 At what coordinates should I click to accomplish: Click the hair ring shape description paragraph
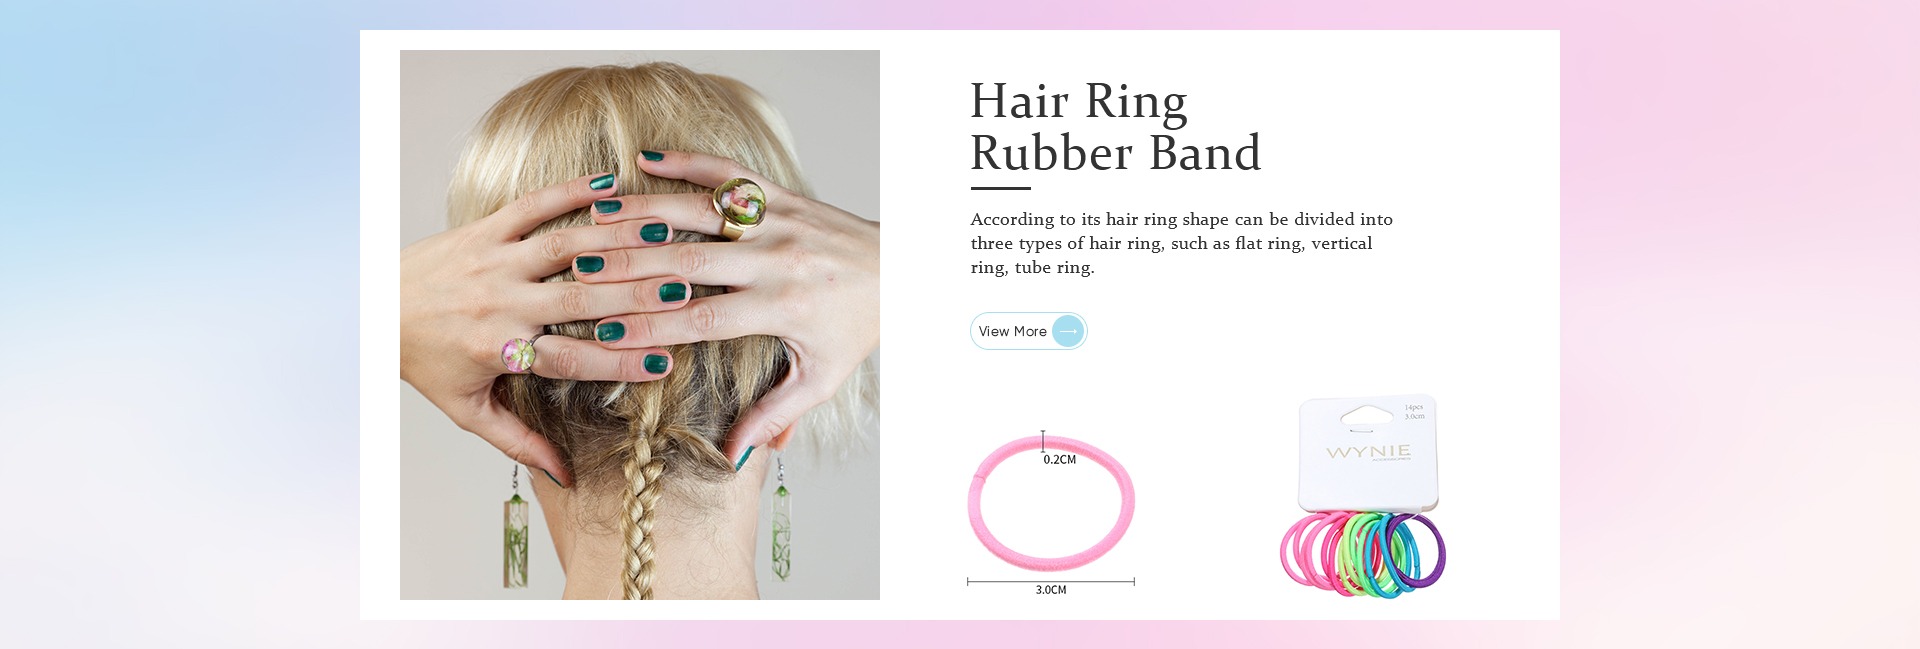tap(1182, 243)
